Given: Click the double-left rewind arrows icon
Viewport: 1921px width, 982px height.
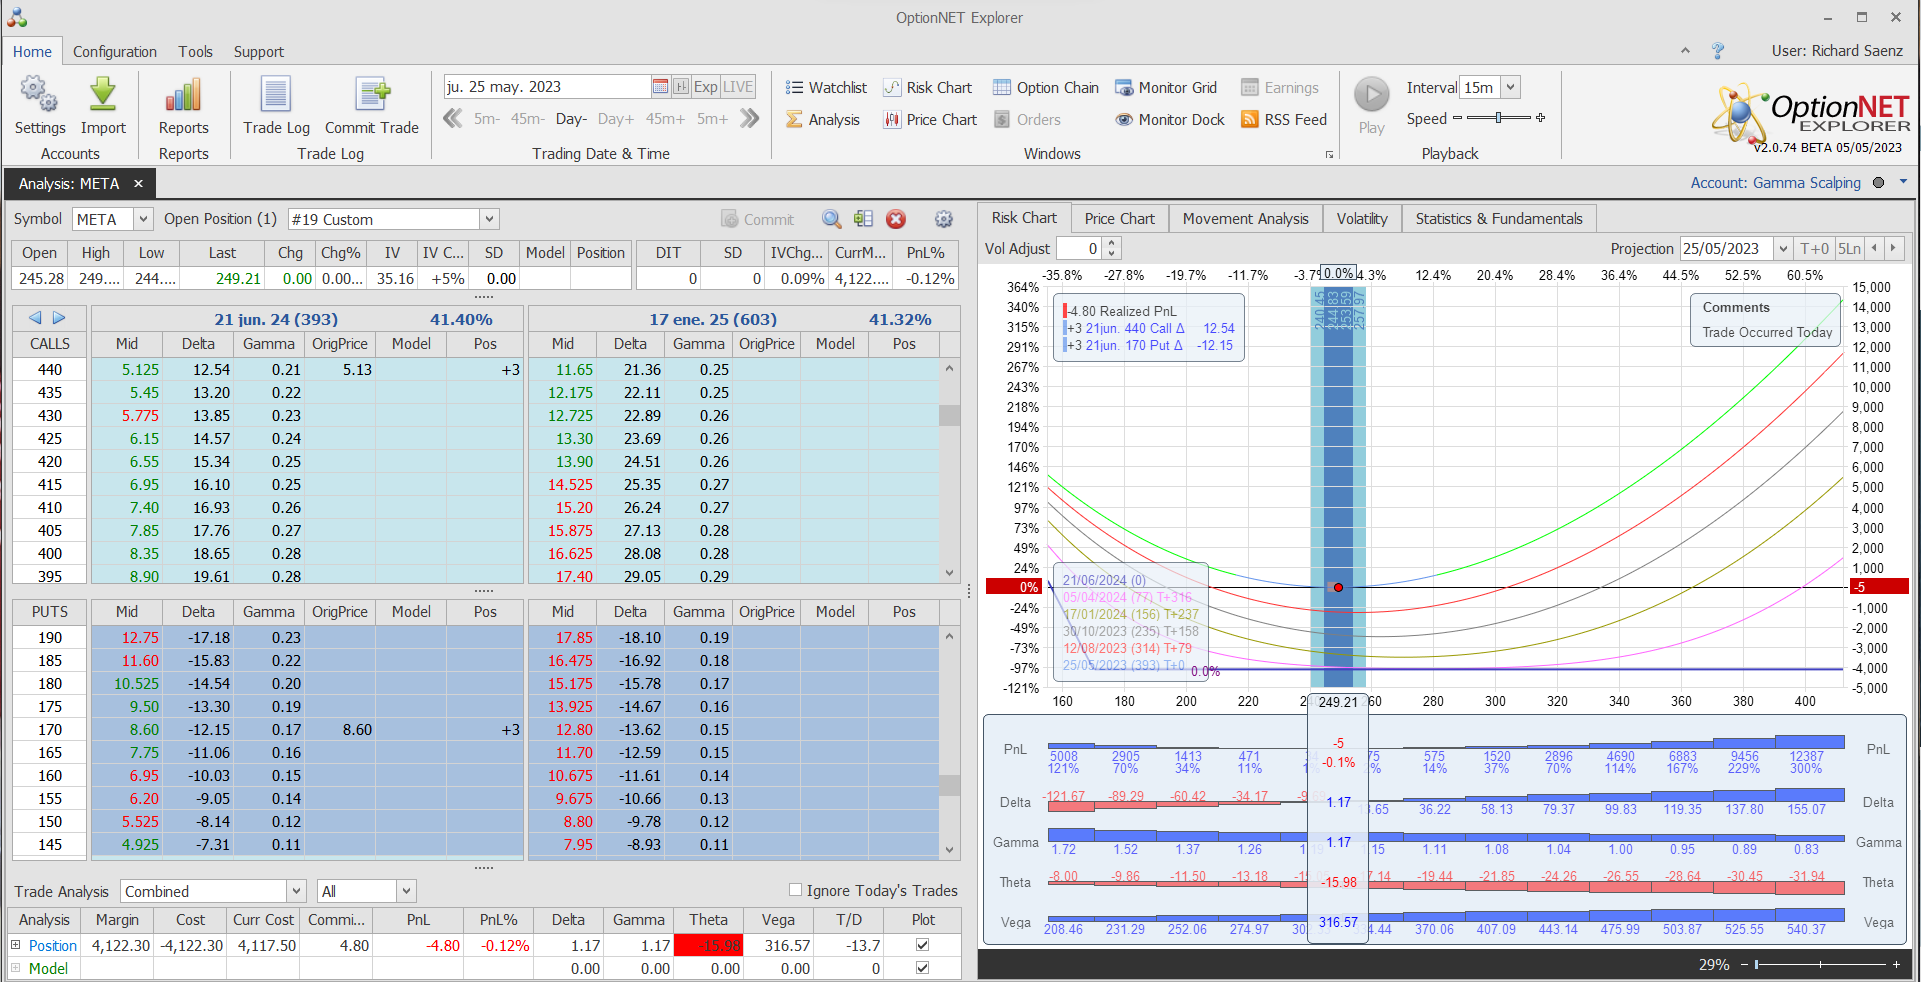Looking at the screenshot, I should 453,119.
